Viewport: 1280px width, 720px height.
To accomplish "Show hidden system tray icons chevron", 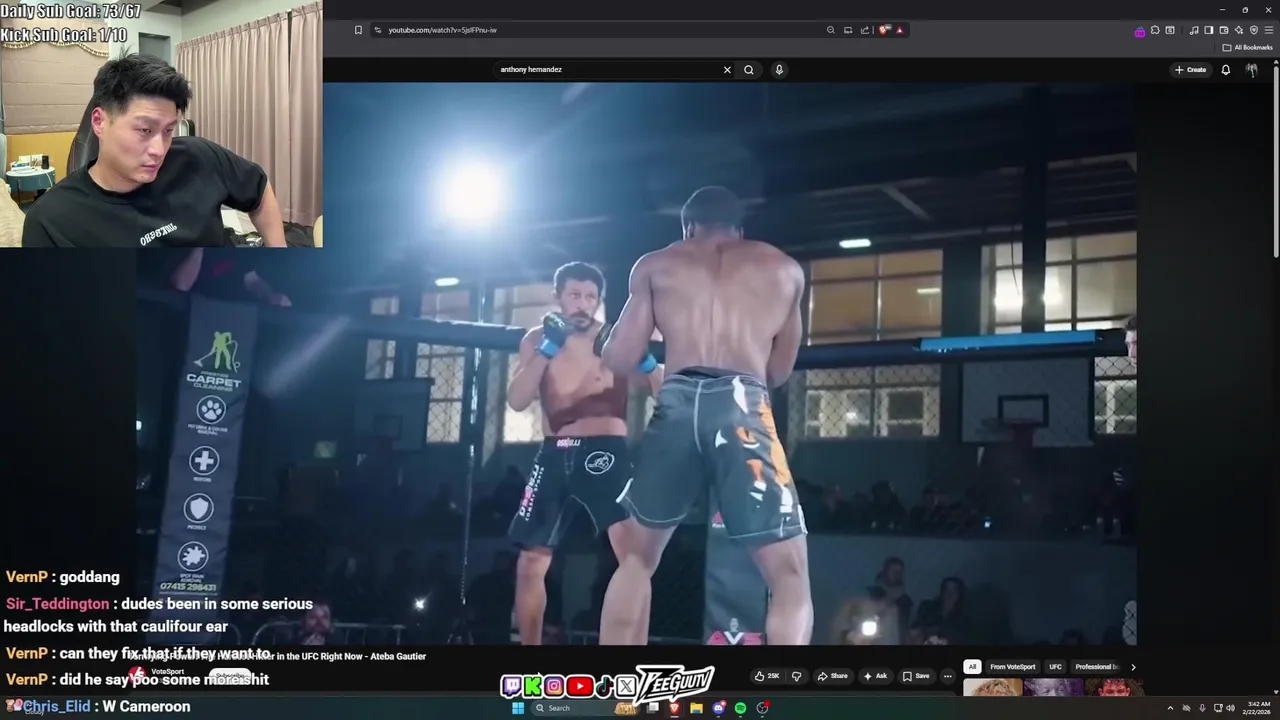I will point(1170,708).
